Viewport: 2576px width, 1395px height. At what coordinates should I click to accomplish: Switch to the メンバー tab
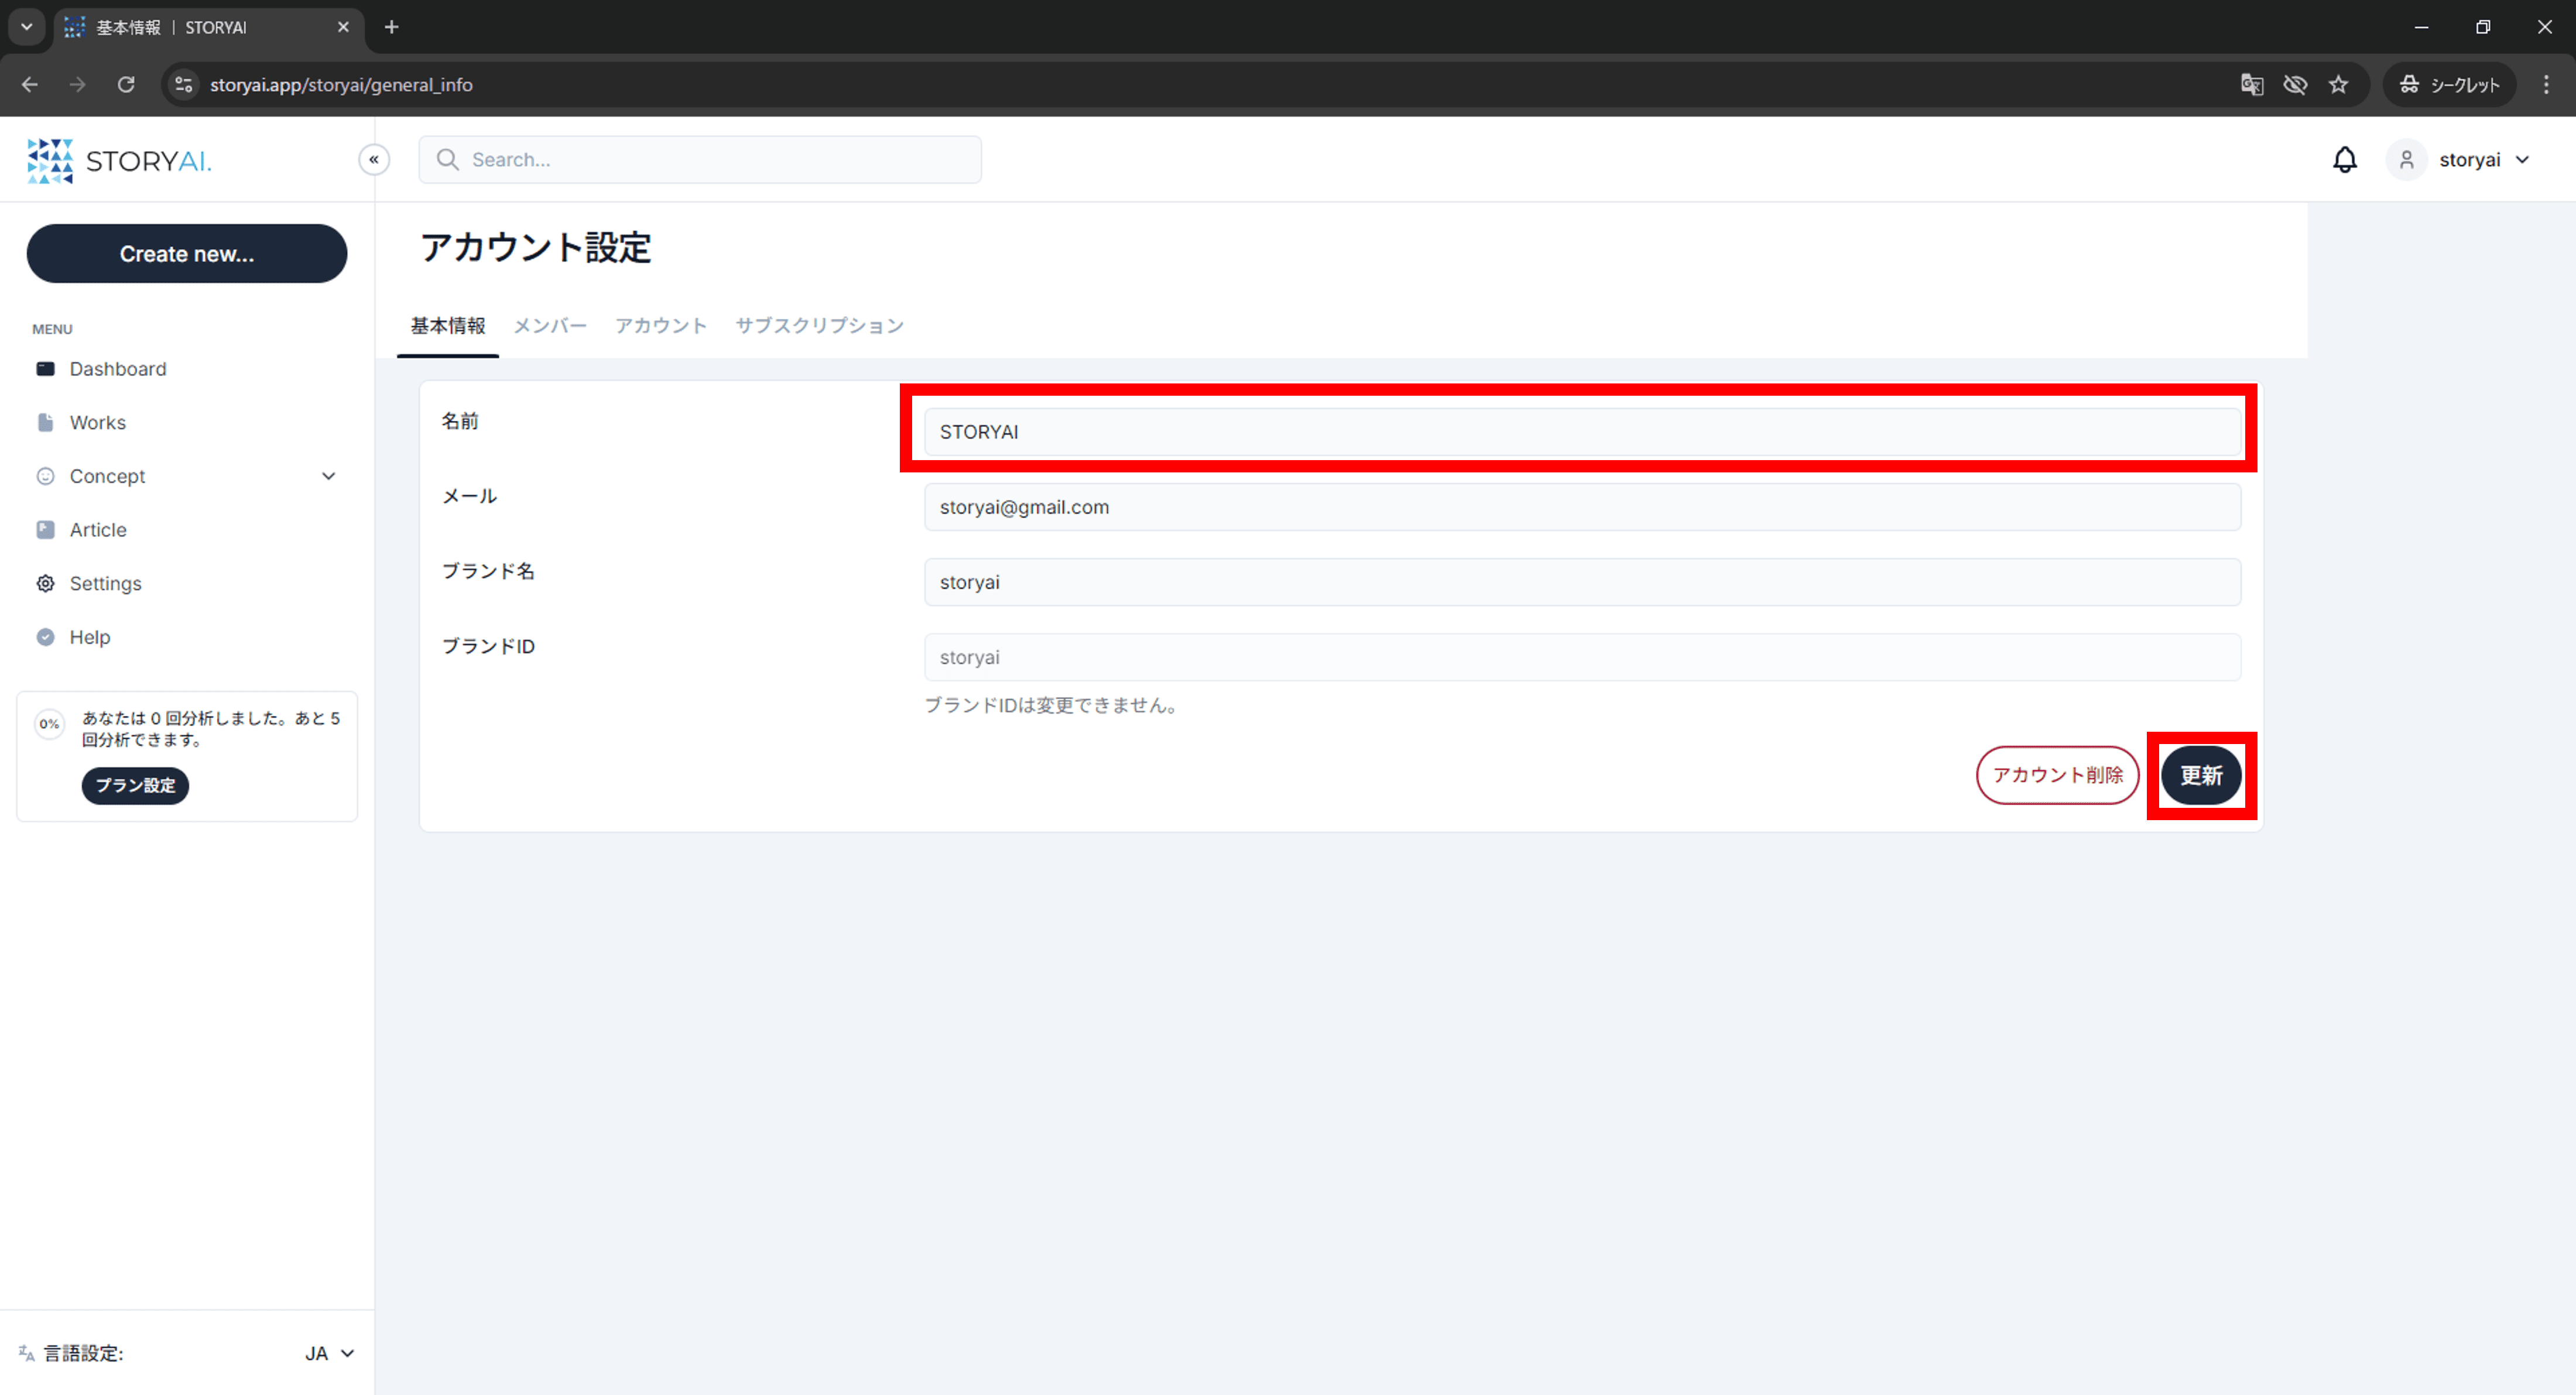[550, 326]
